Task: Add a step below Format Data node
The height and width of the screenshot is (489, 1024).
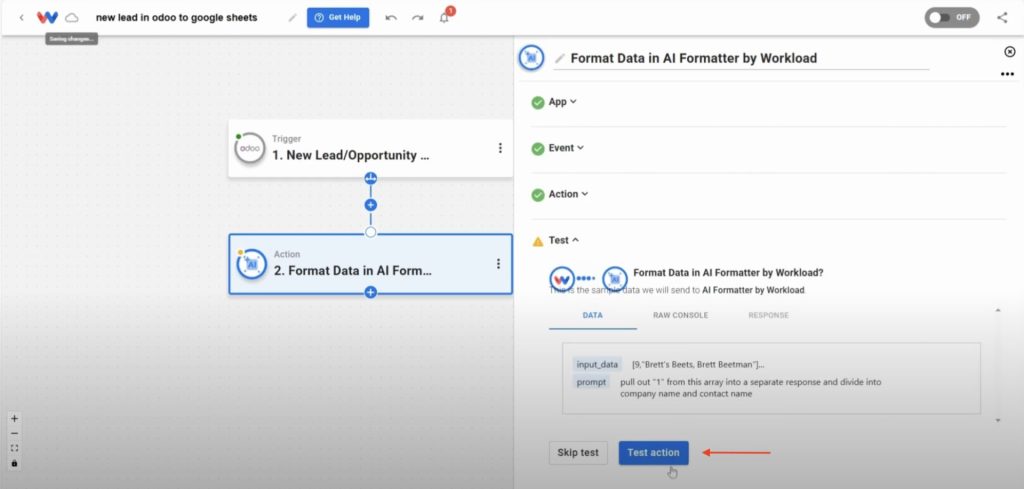Action: (x=370, y=292)
